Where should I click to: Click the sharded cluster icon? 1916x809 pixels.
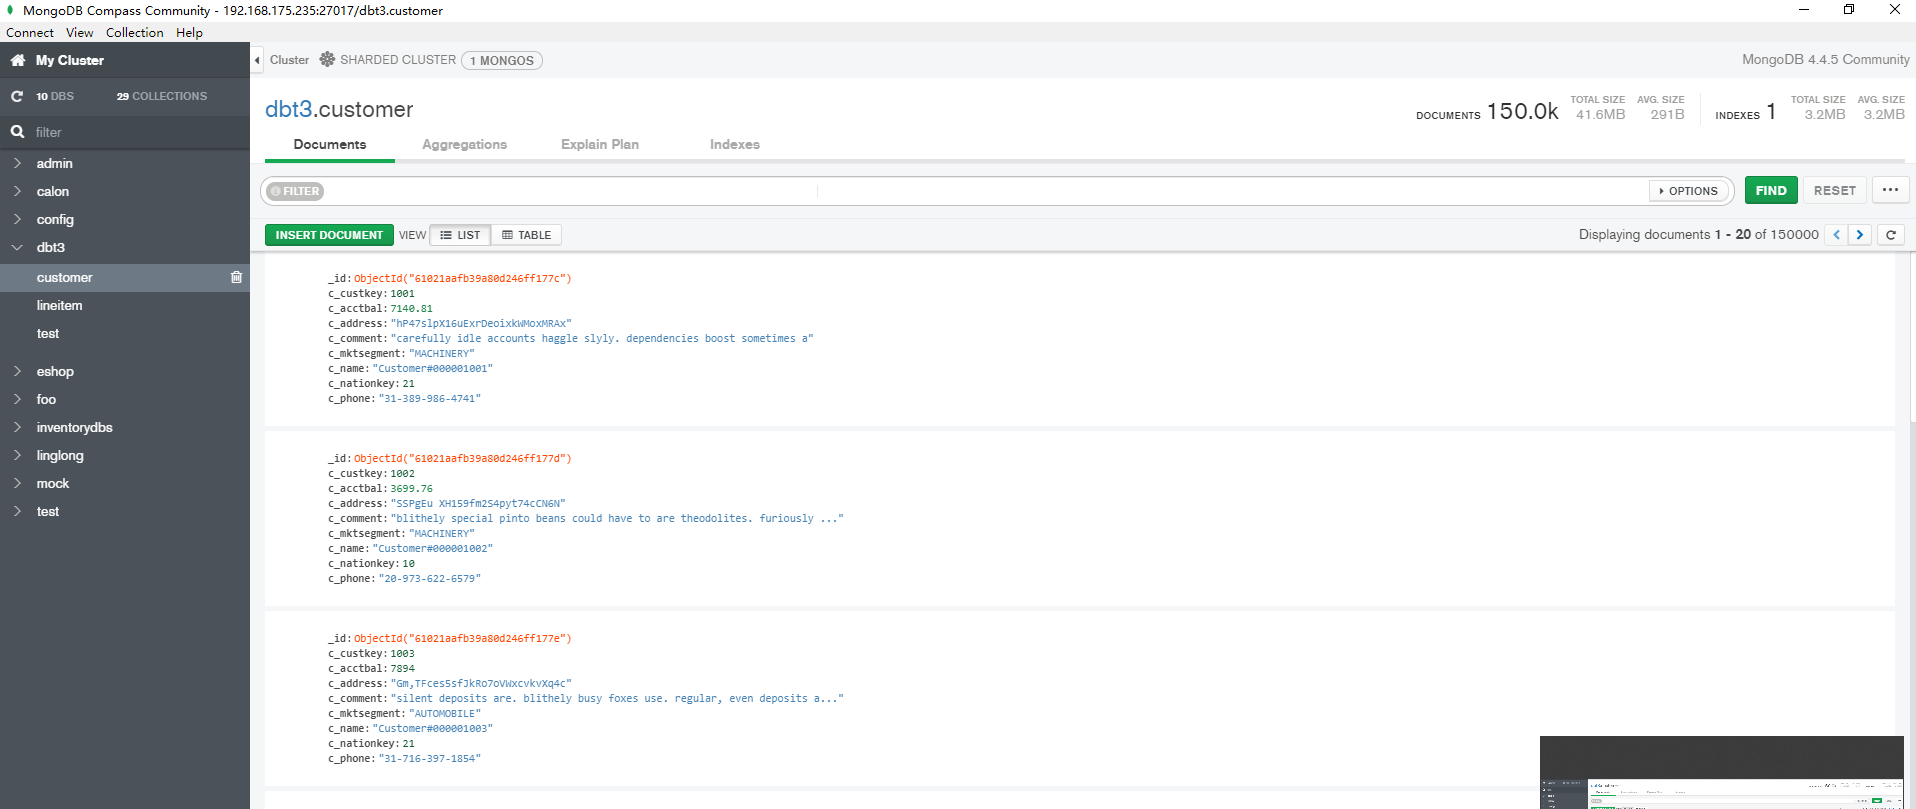[327, 60]
